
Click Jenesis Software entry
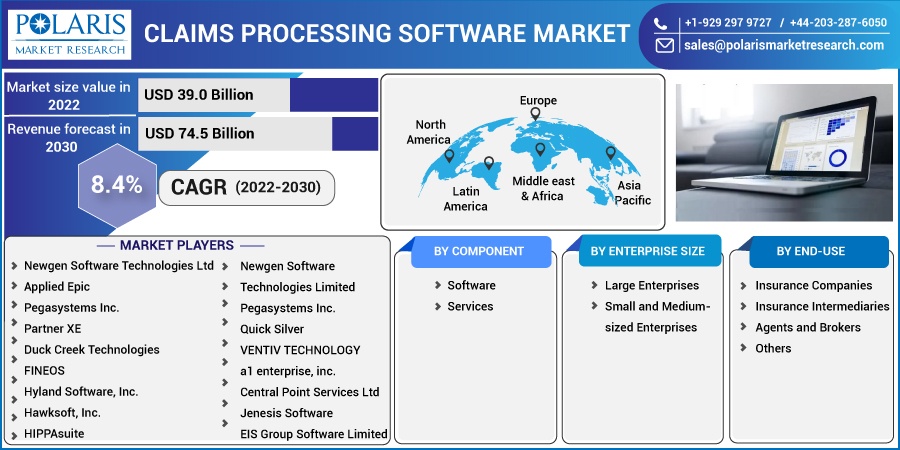[x=286, y=413]
